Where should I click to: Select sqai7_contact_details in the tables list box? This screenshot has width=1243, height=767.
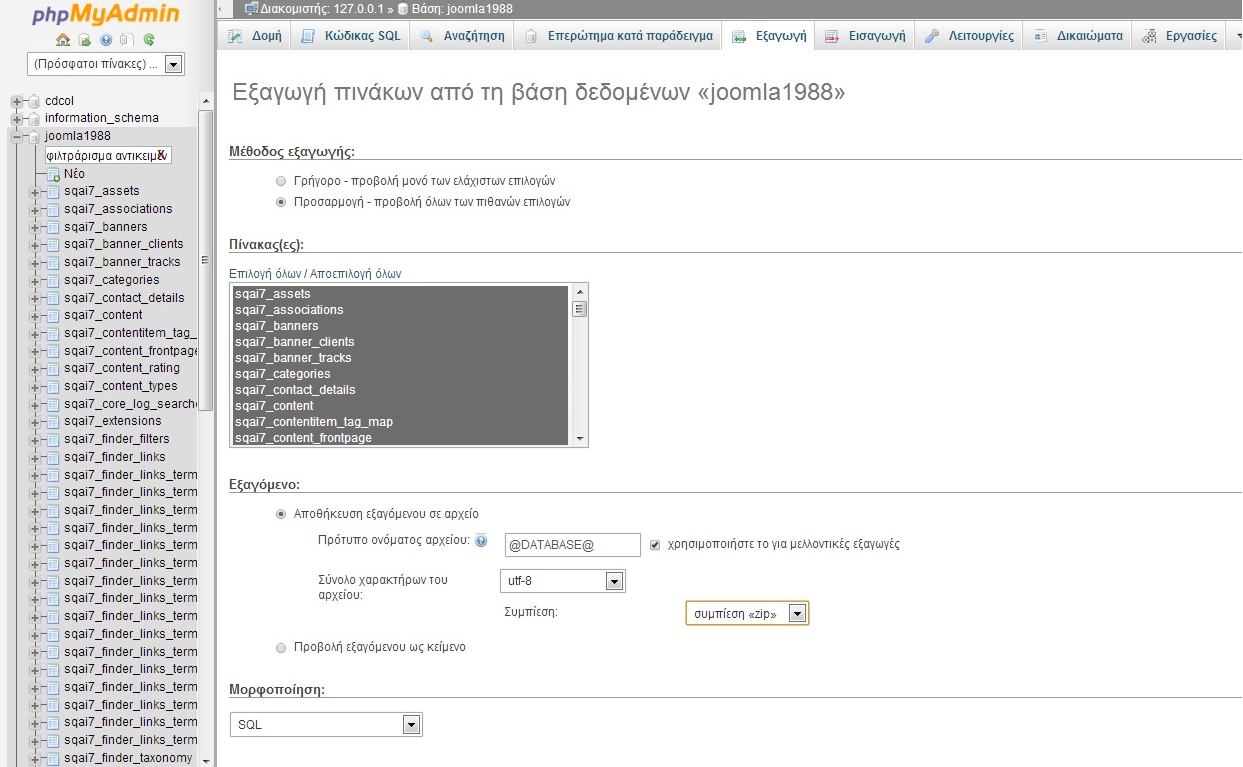(400, 390)
